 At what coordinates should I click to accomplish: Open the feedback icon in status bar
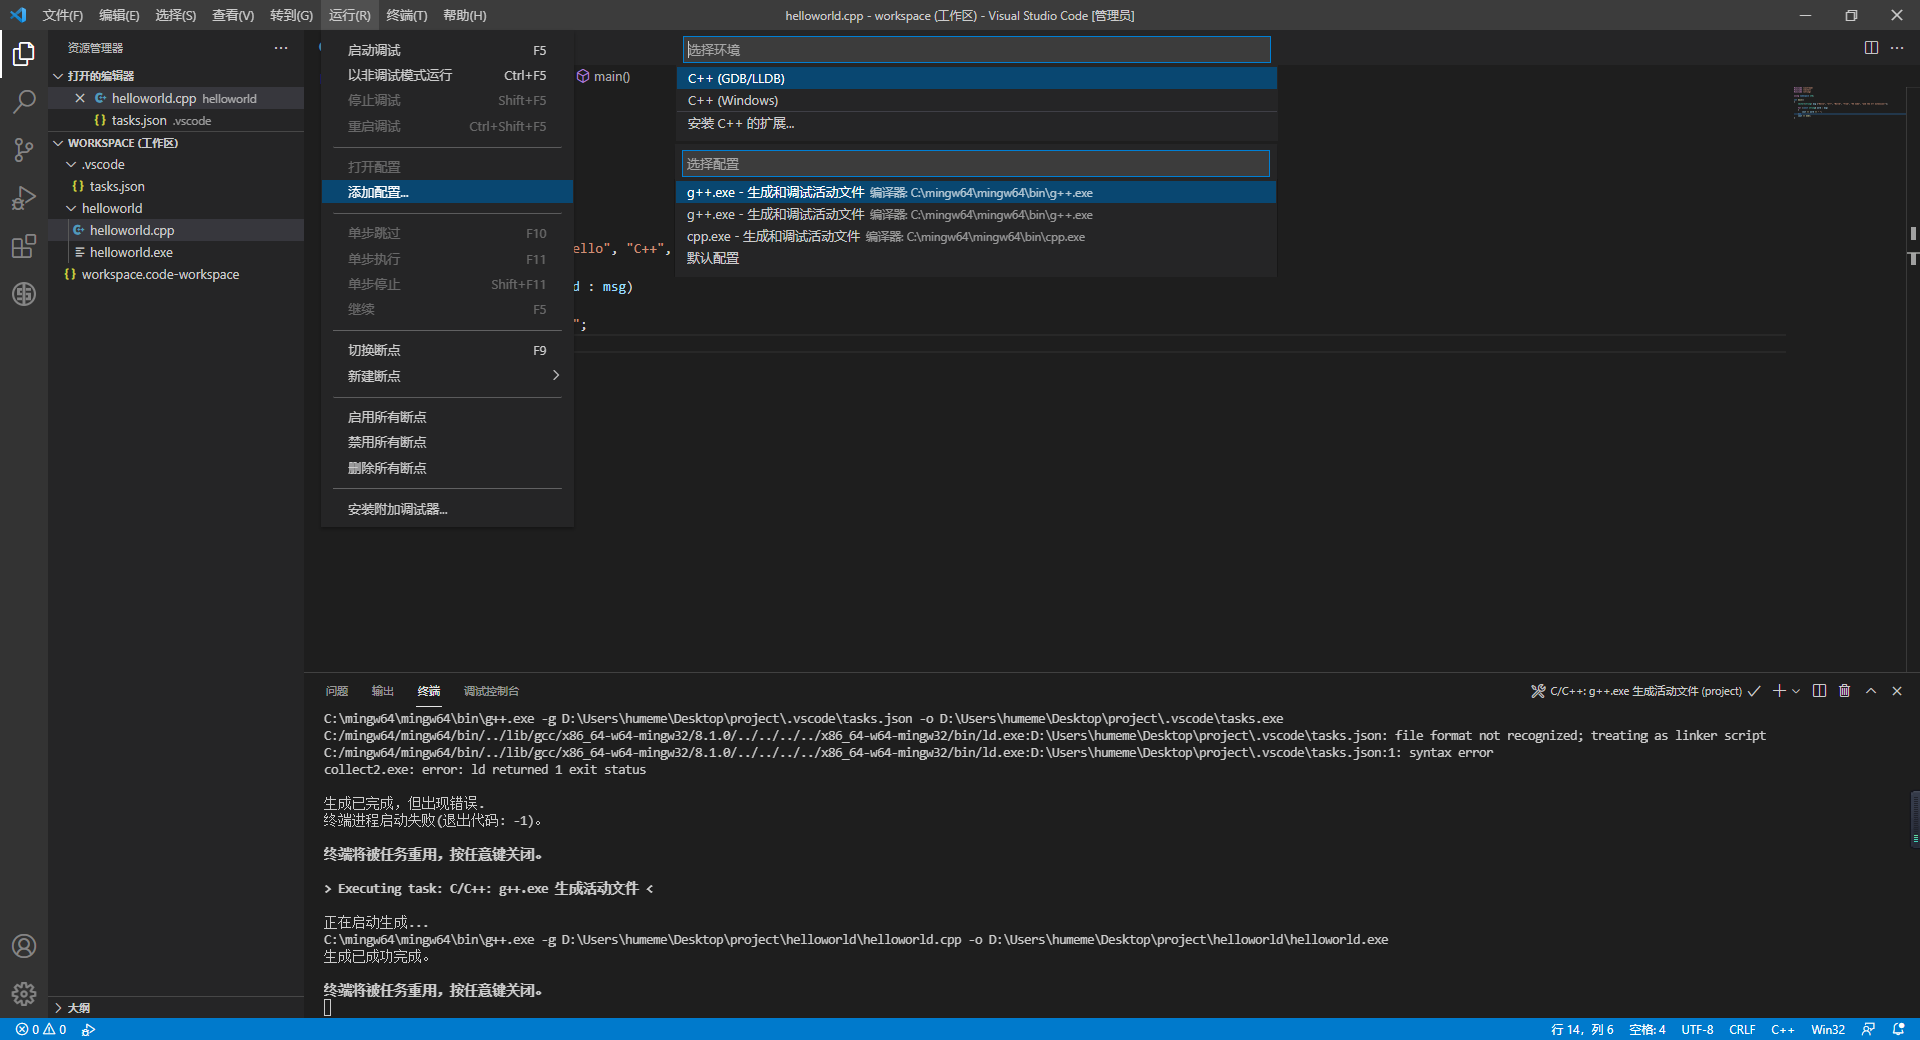click(1868, 1029)
